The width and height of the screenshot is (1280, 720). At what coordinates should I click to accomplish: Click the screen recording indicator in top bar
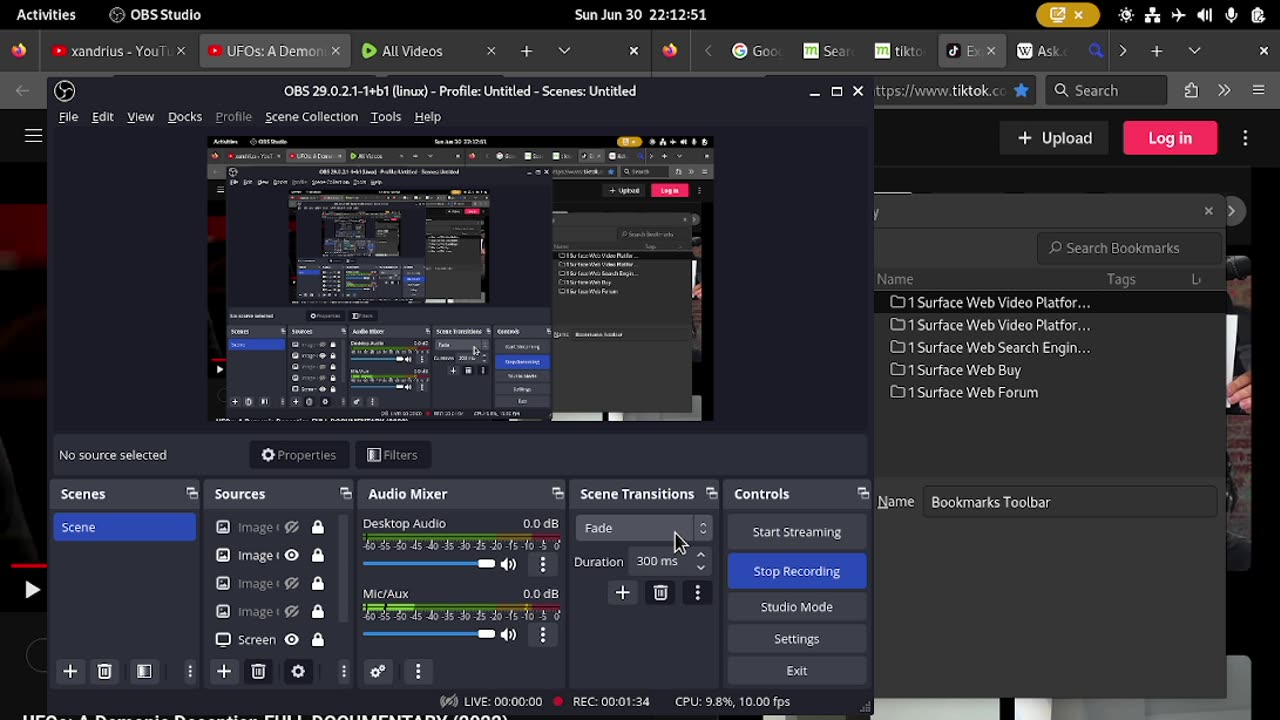point(1067,15)
